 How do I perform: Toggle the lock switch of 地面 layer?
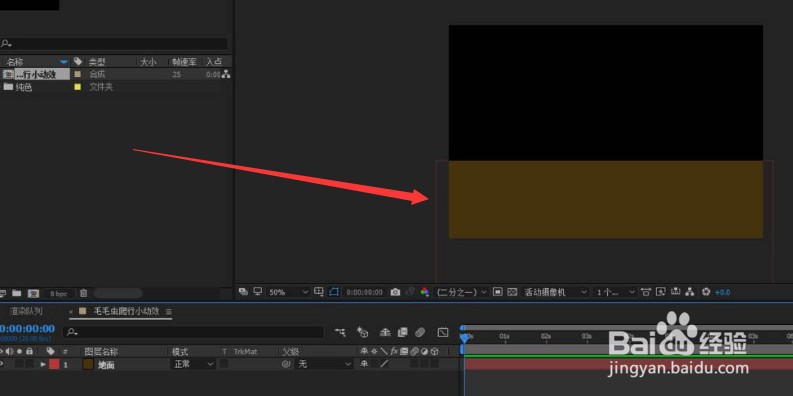30,364
